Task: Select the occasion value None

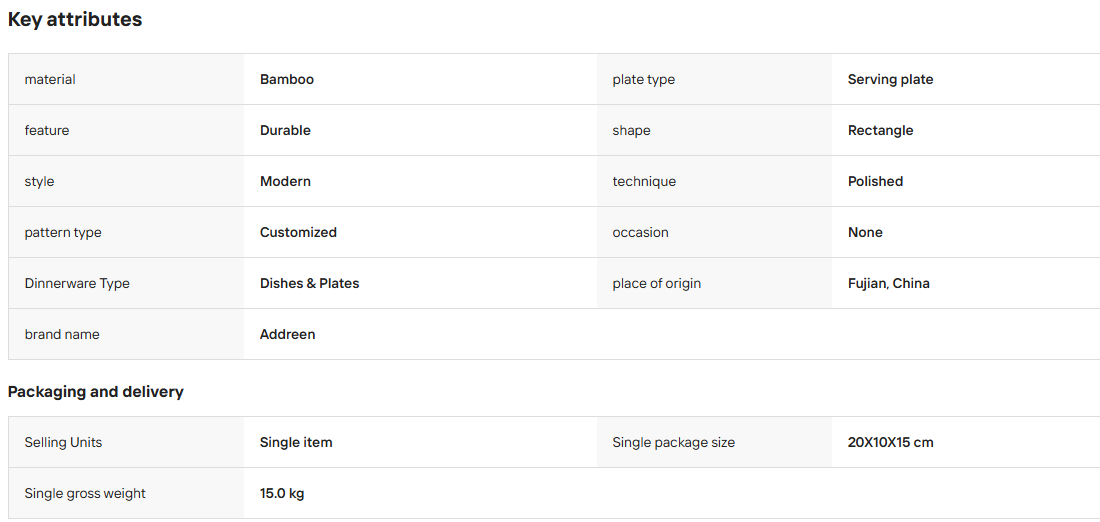Action: tap(865, 232)
